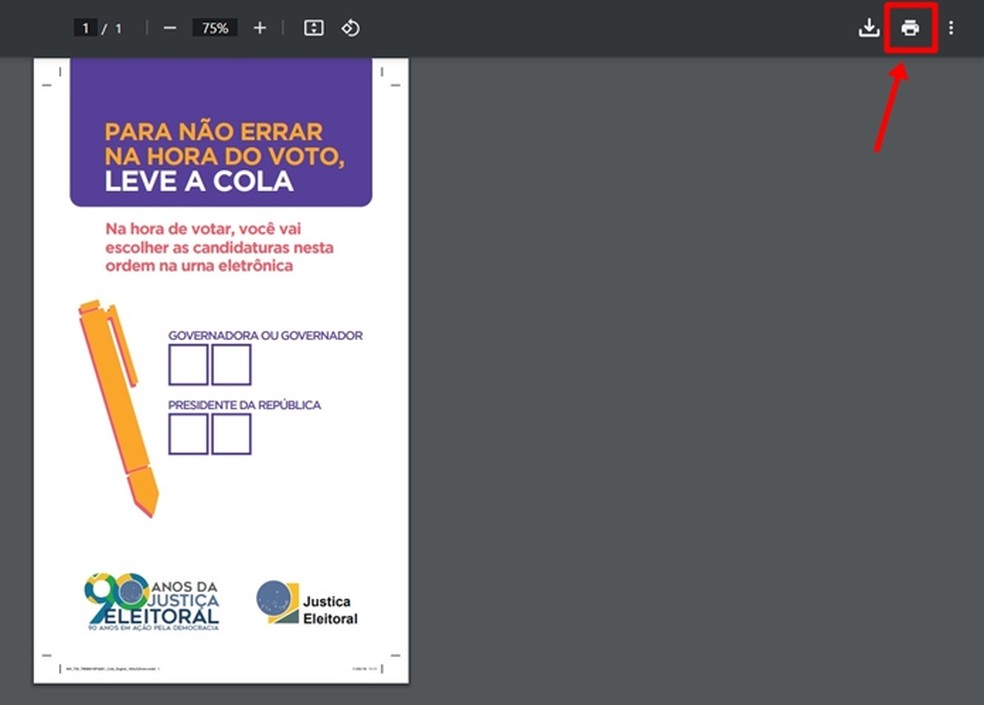
Task: Expand viewer options via the vertical ellipsis
Action: coord(950,27)
